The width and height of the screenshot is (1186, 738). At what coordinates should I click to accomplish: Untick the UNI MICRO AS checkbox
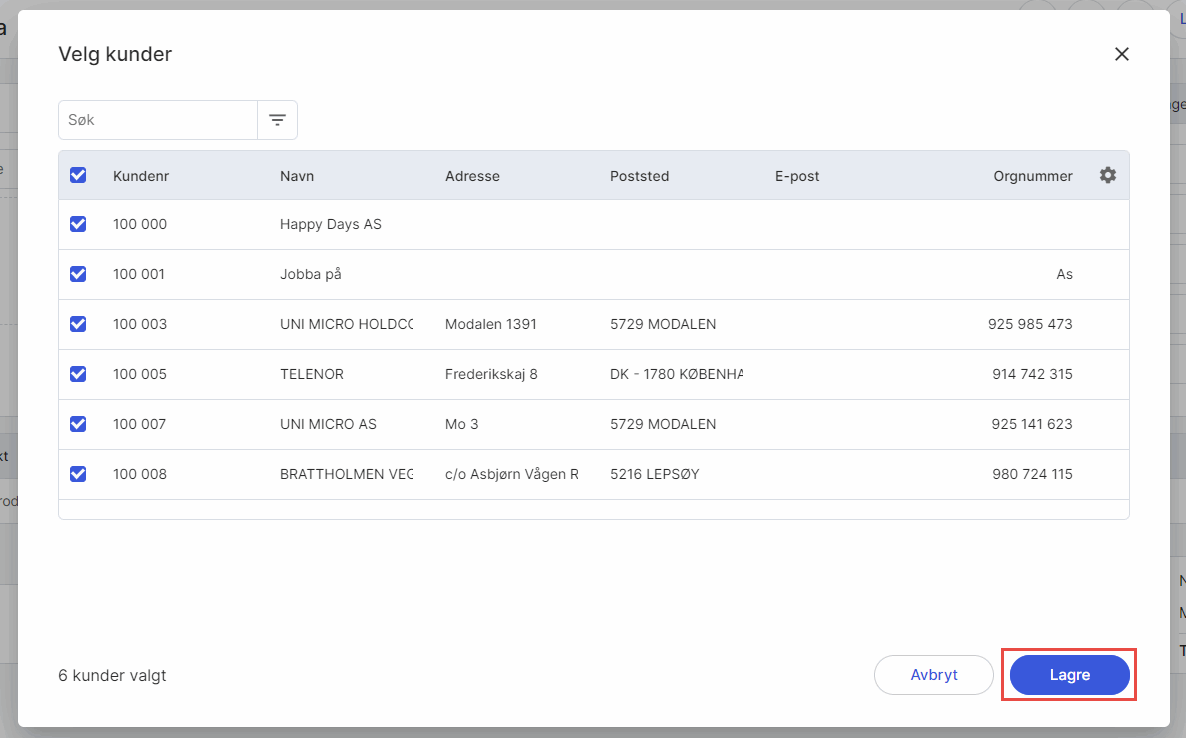point(78,424)
